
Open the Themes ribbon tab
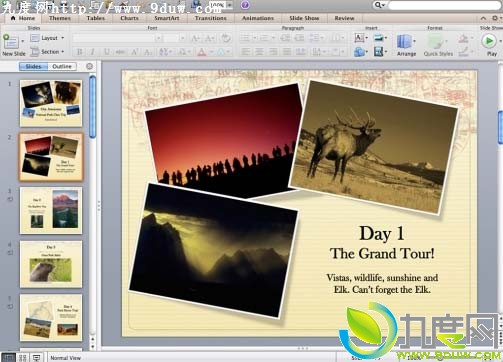coord(60,18)
